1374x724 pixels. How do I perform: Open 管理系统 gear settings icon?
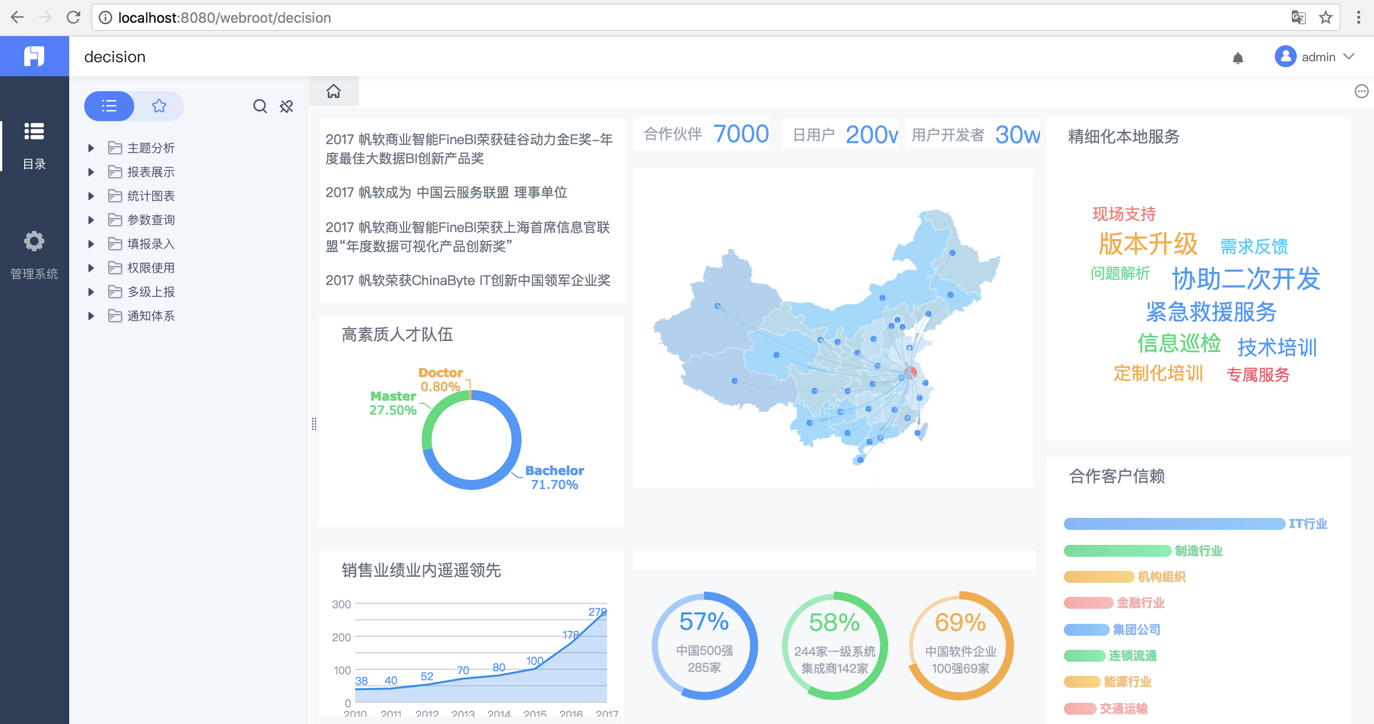(x=34, y=241)
